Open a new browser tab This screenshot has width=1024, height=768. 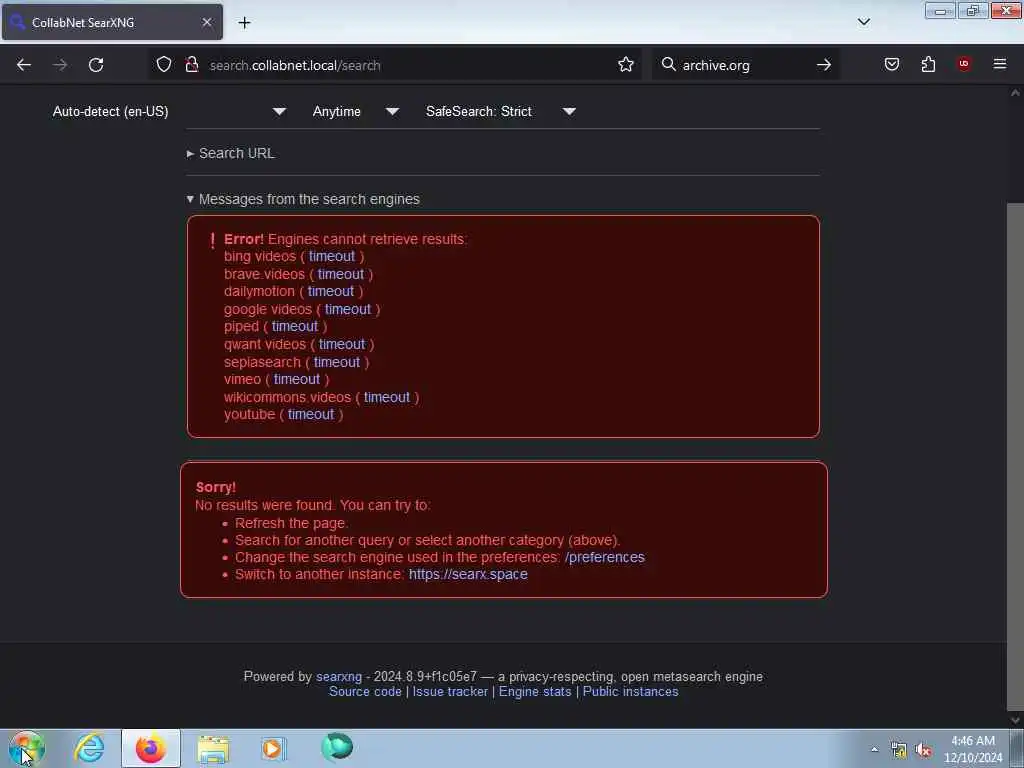[244, 22]
